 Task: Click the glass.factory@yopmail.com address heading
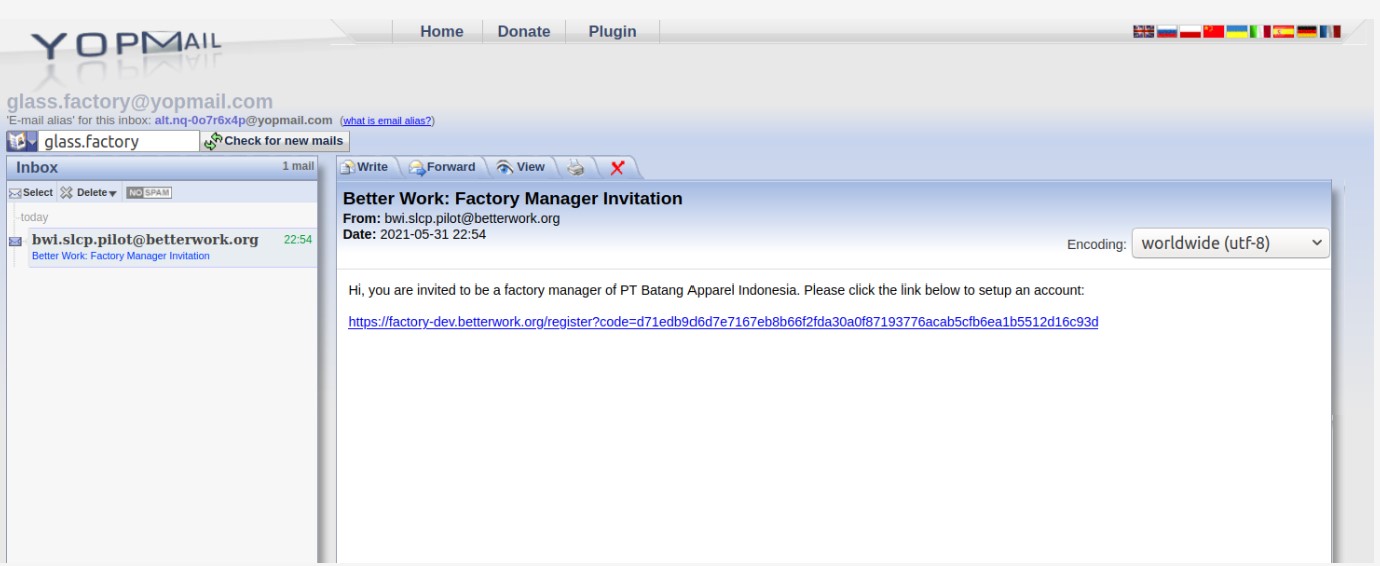pos(140,102)
